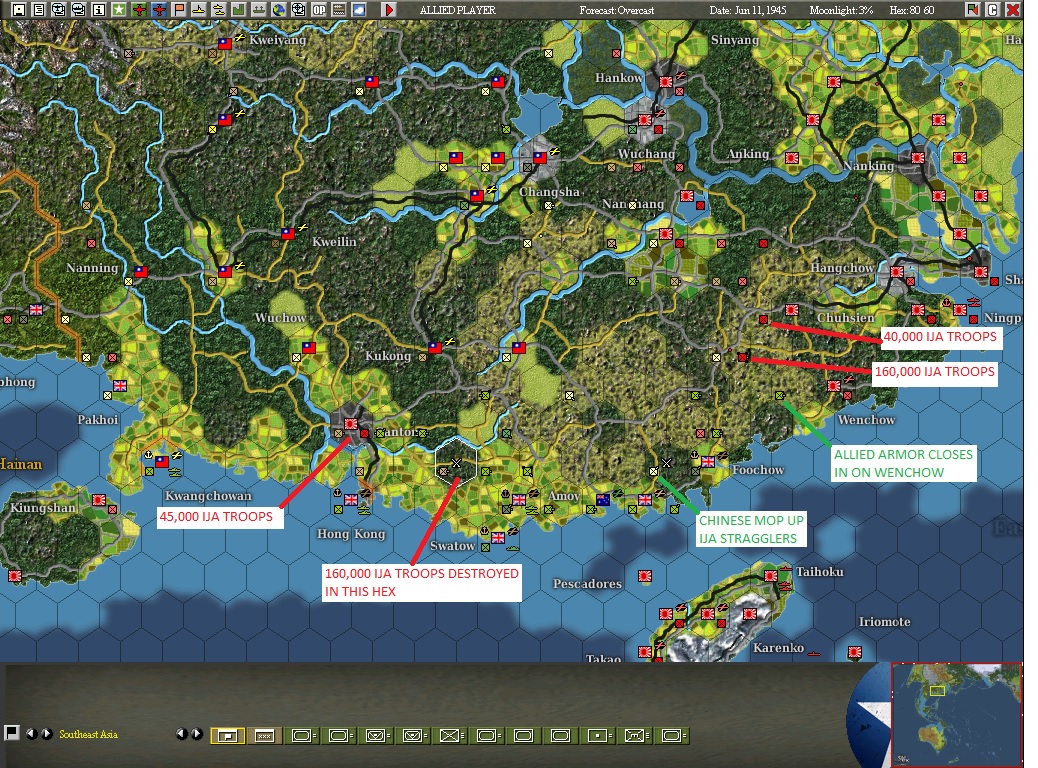This screenshot has width=1038, height=768.
Task: Open red plane on green background icon
Action: click(139, 10)
